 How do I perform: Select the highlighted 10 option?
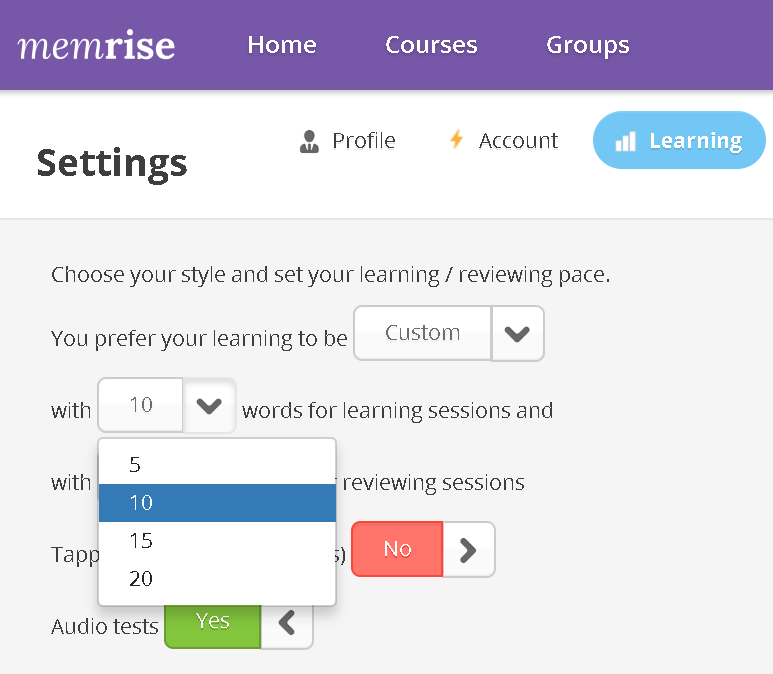click(217, 502)
